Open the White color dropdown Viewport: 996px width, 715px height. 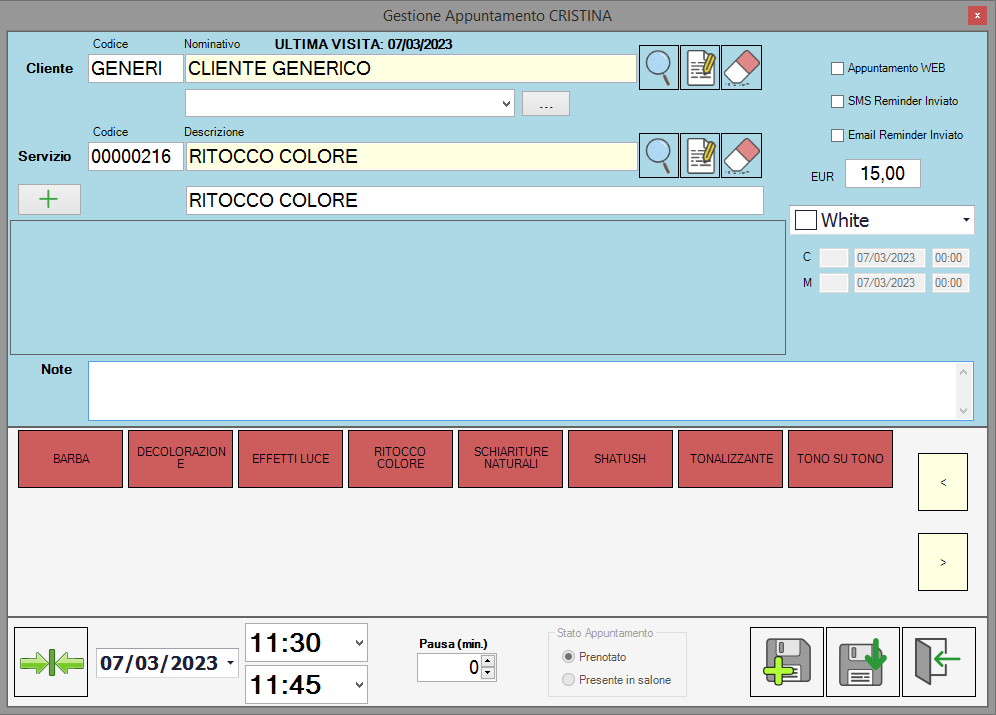coord(965,220)
